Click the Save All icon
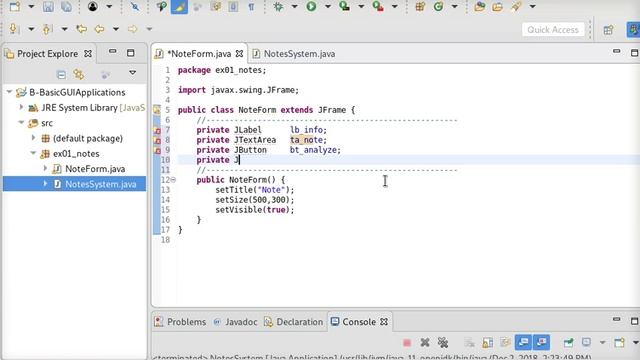 [66, 7]
